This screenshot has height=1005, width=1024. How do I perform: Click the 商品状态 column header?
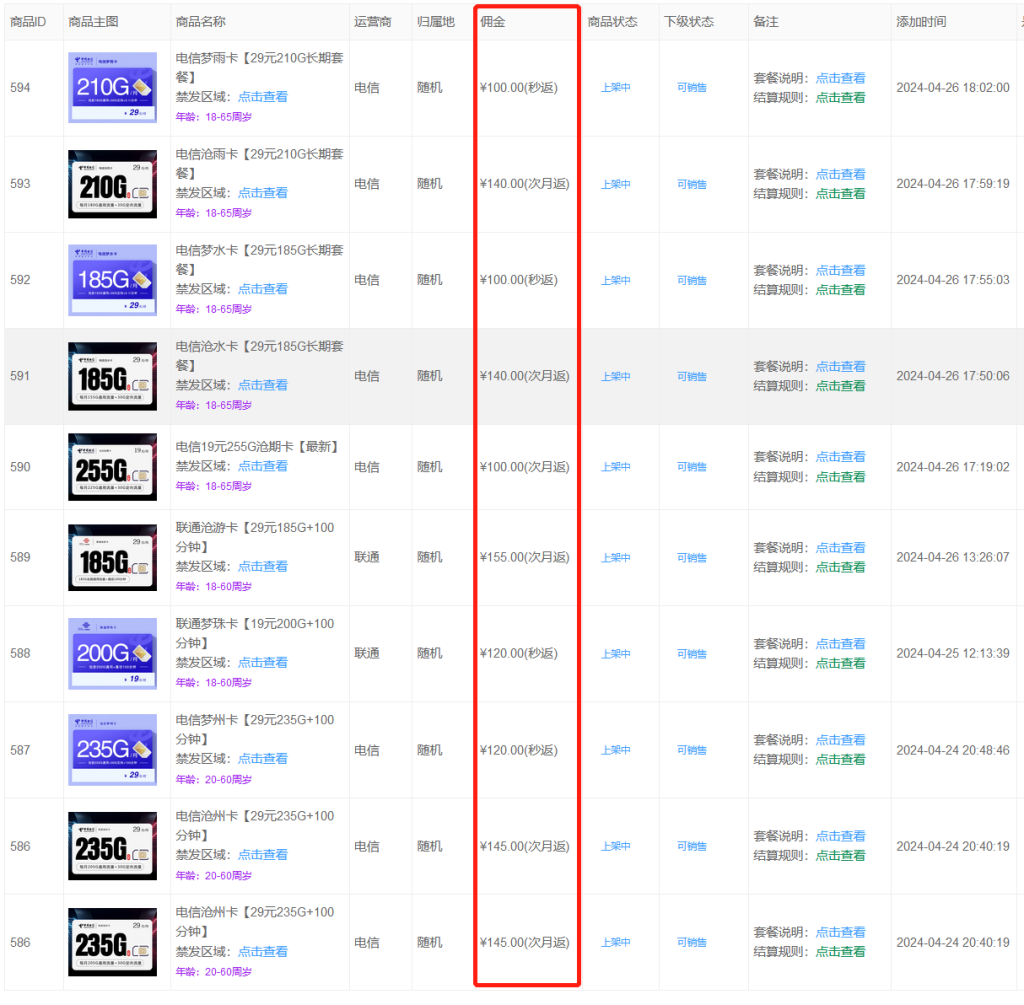[x=612, y=22]
